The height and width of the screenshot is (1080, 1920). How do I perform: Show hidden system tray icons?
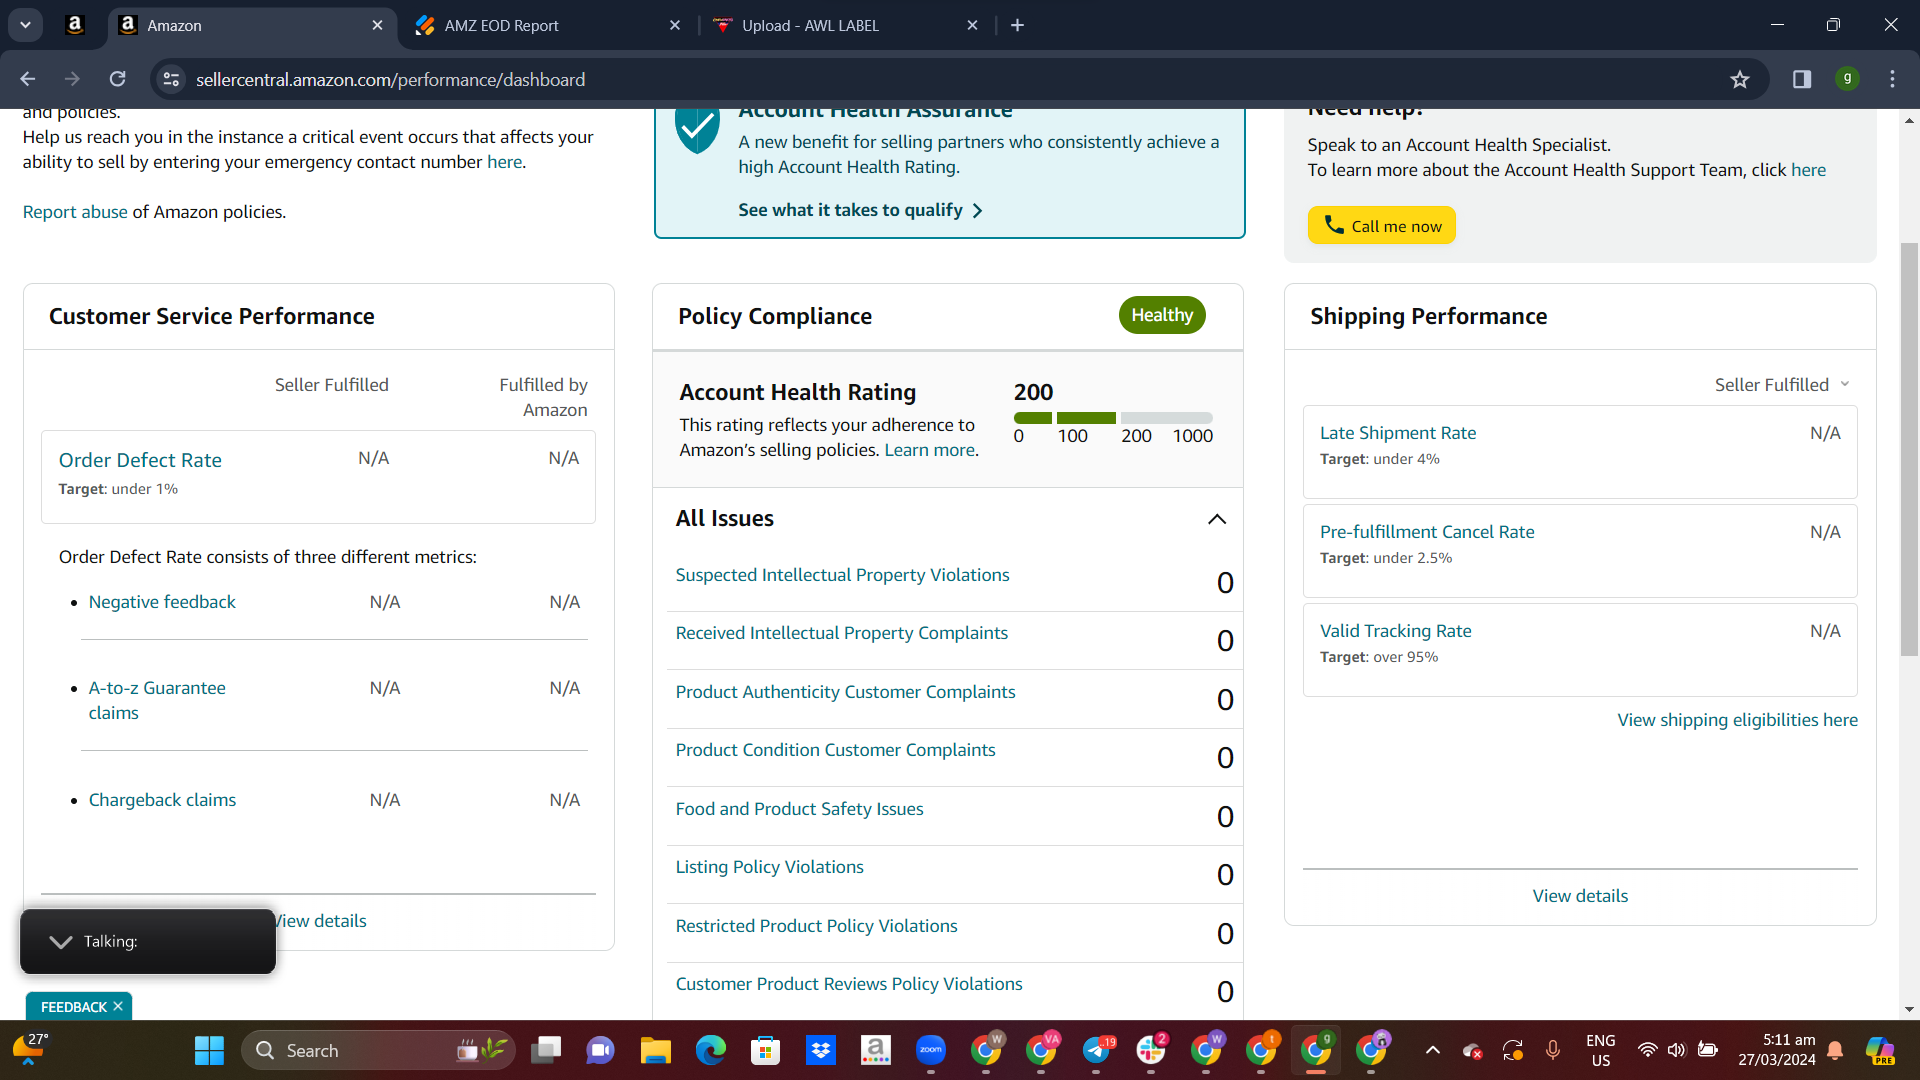[1433, 1050]
